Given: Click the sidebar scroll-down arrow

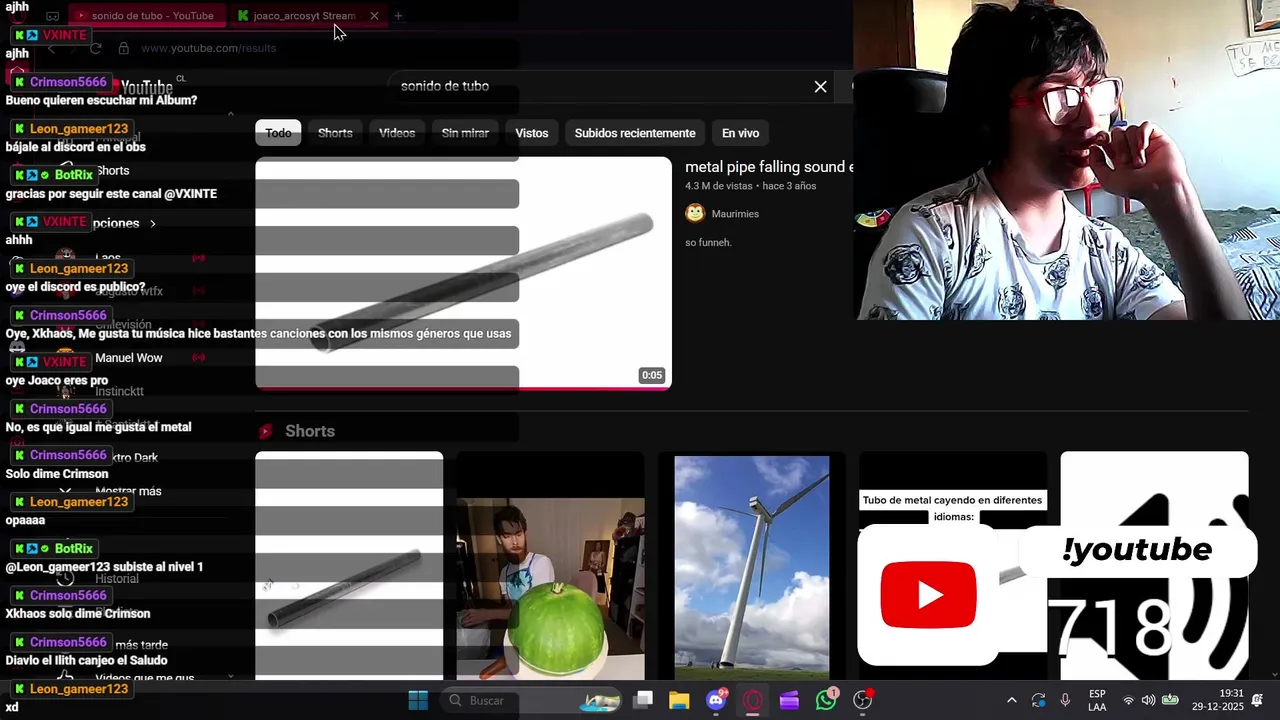Looking at the screenshot, I should tap(230, 677).
